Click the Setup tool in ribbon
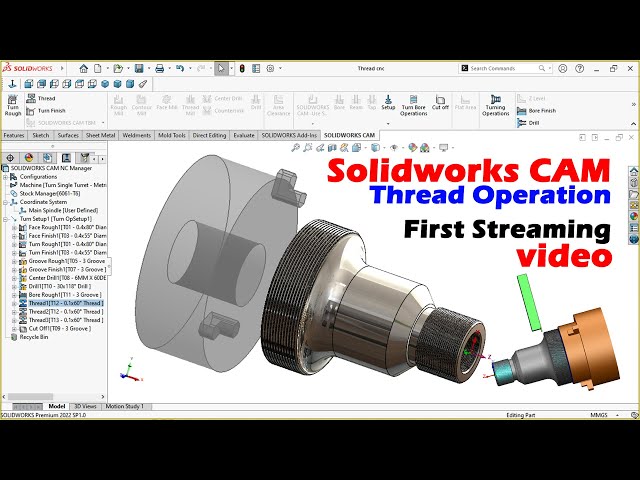 pyautogui.click(x=388, y=102)
